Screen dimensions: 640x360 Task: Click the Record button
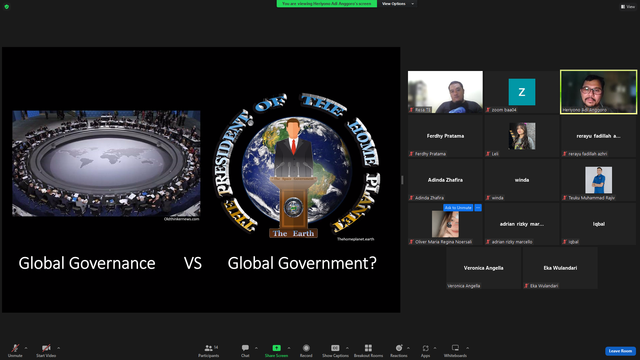pos(306,350)
